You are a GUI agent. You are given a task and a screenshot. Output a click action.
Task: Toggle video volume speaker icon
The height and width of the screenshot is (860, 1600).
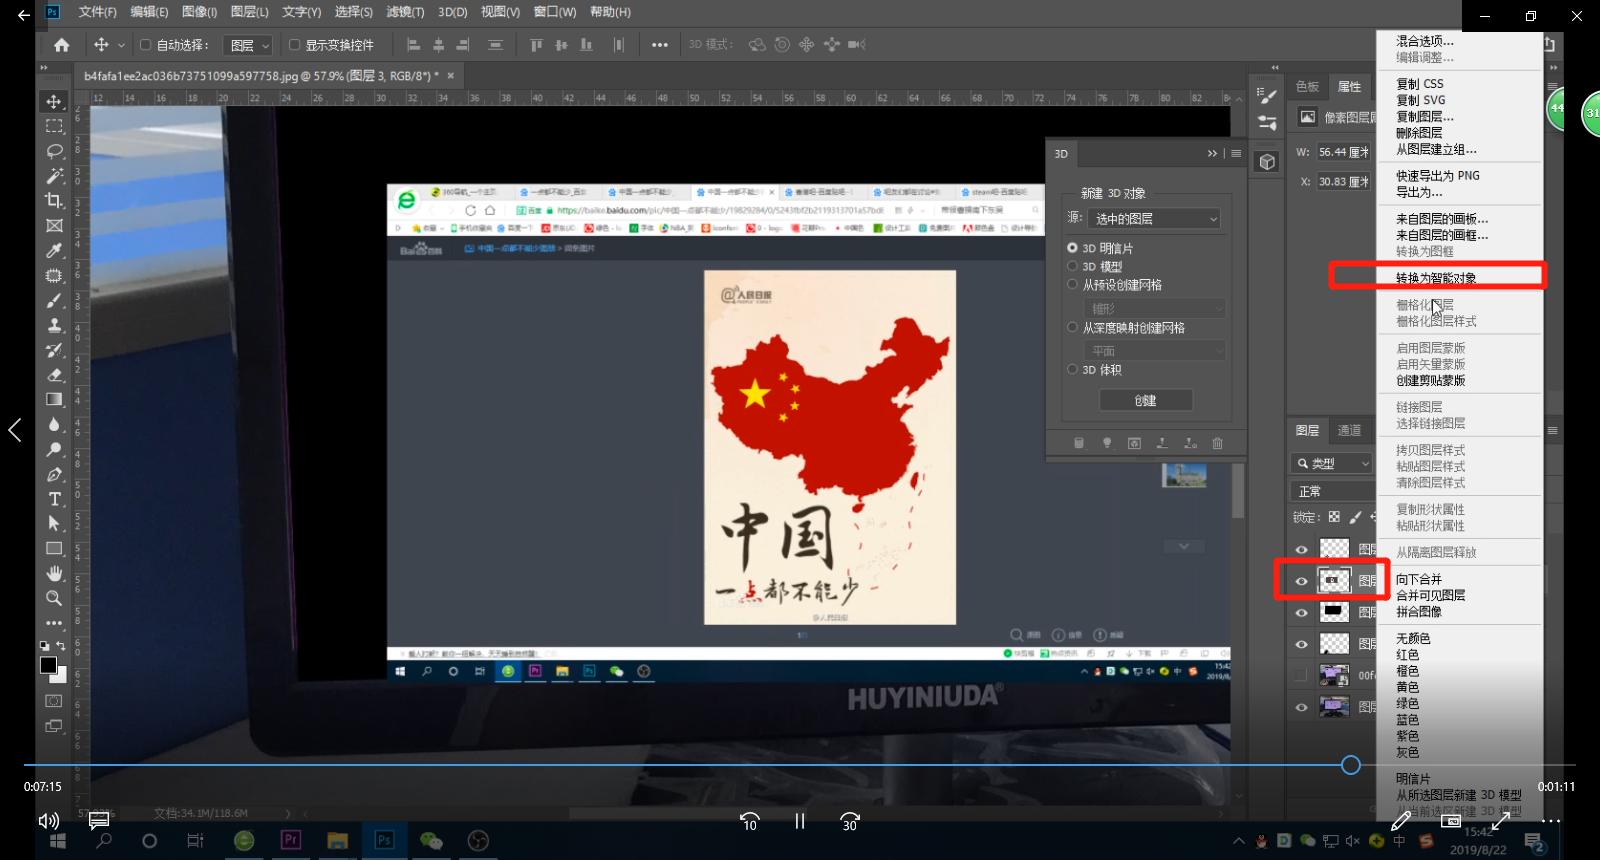pyautogui.click(x=48, y=821)
